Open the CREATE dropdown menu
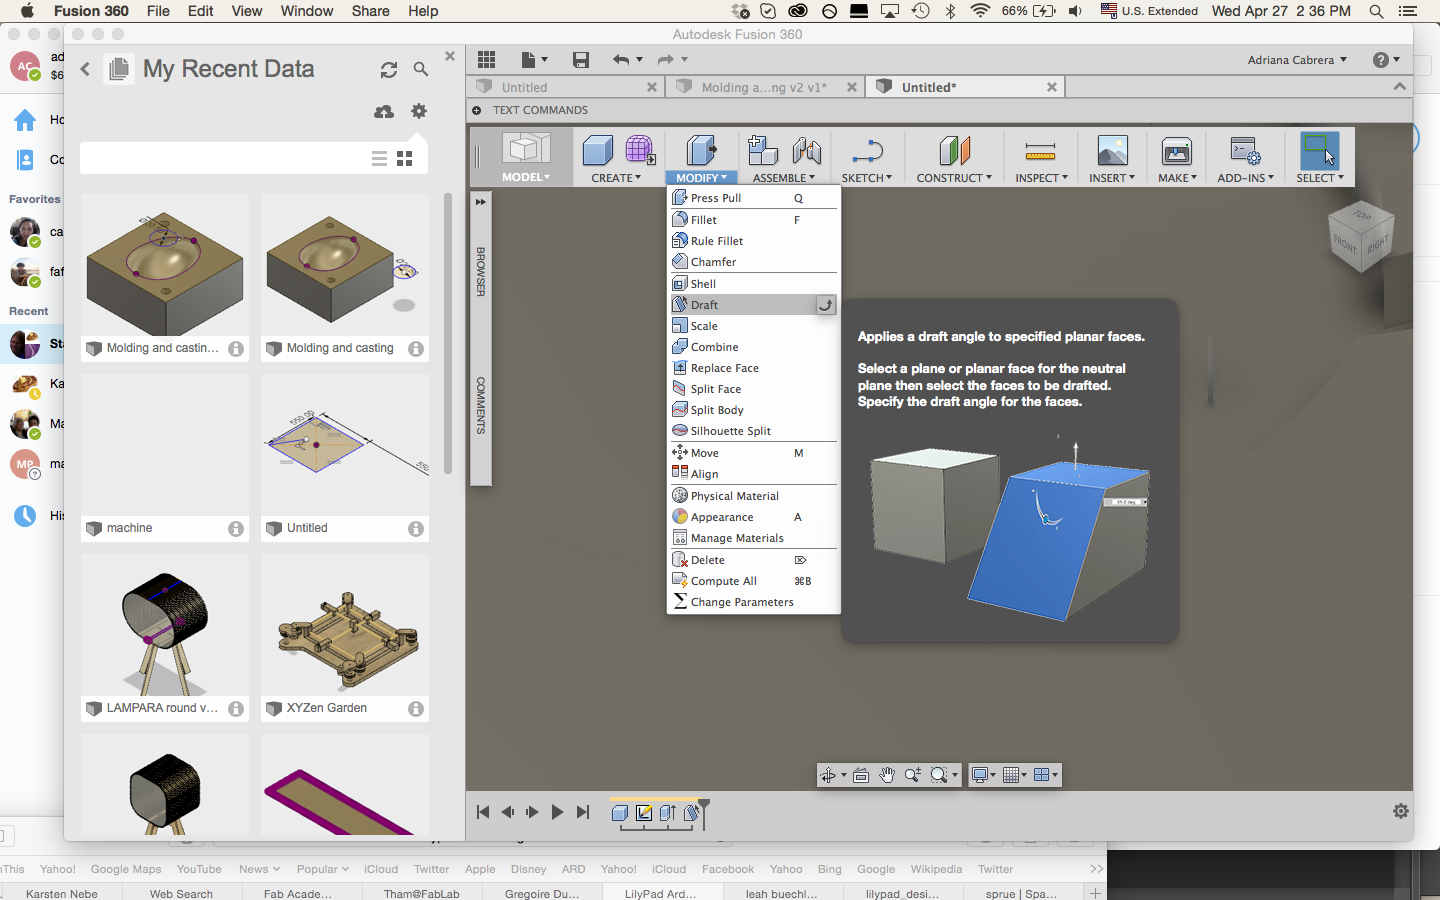The image size is (1440, 900). pos(616,178)
